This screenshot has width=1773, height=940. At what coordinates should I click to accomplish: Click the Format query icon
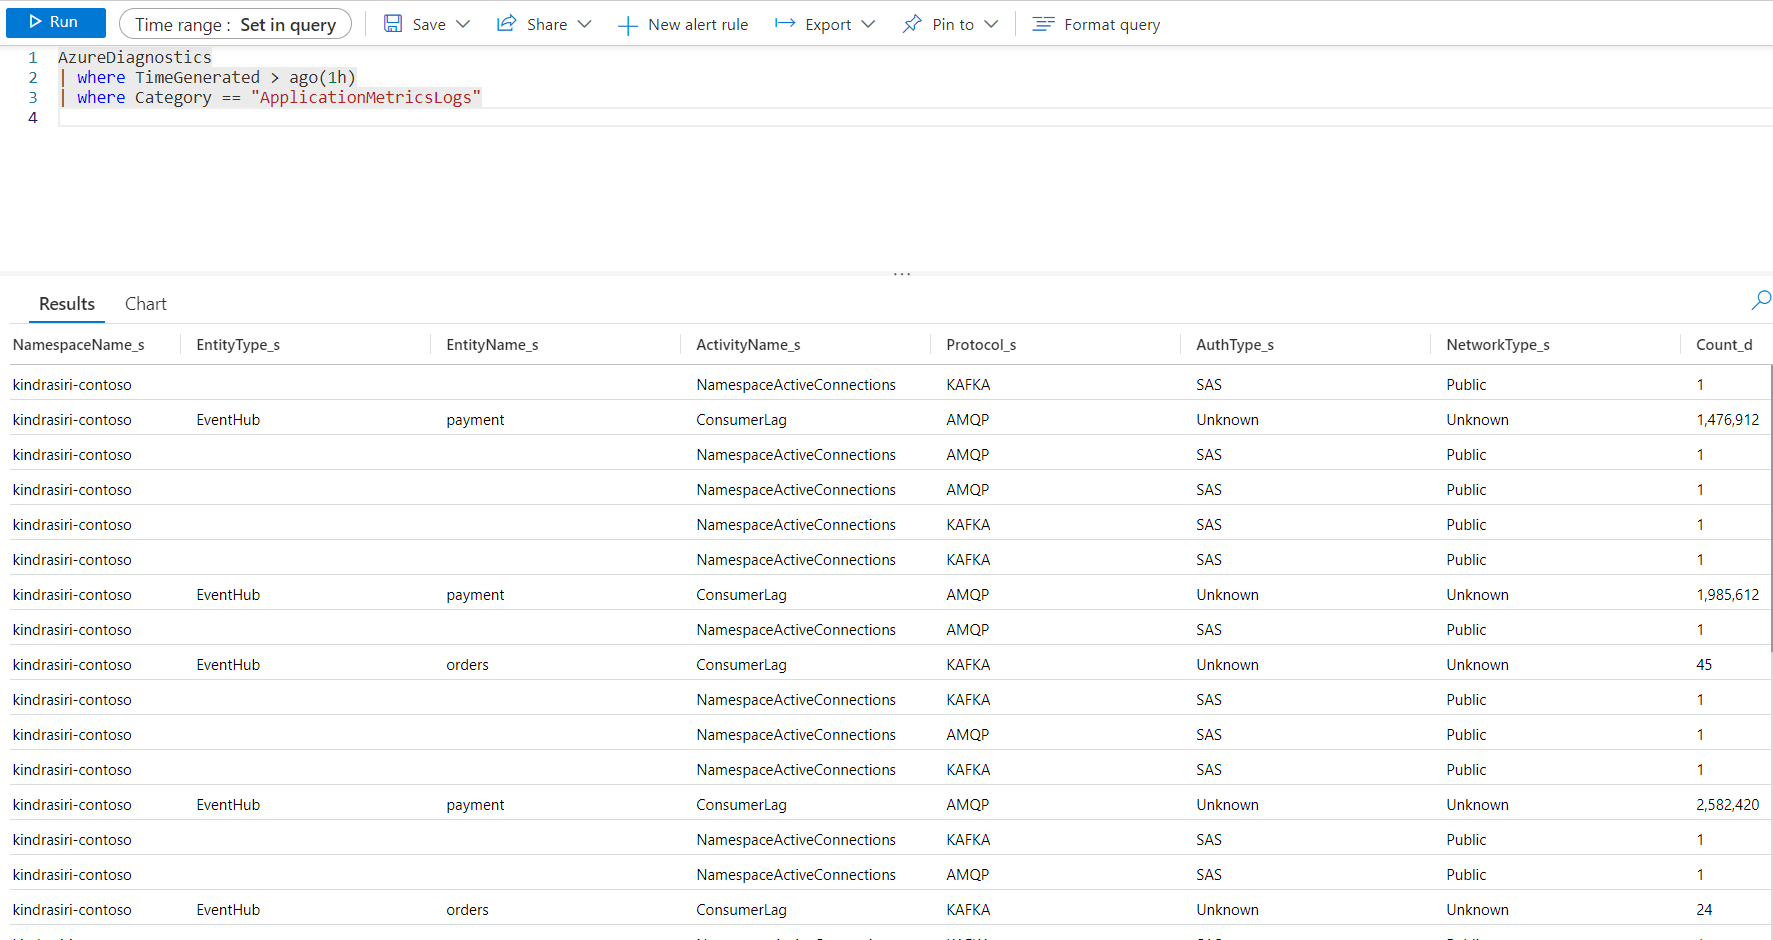click(x=1043, y=24)
